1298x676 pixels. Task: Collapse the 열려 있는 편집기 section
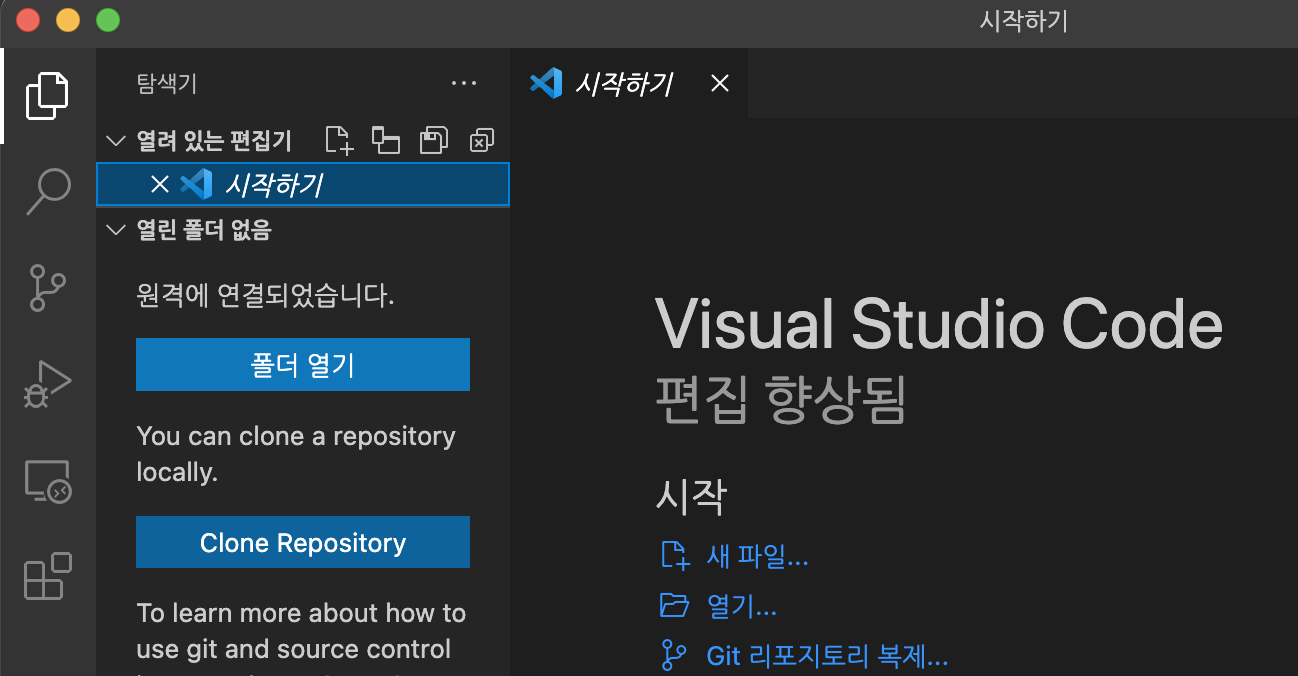click(116, 140)
